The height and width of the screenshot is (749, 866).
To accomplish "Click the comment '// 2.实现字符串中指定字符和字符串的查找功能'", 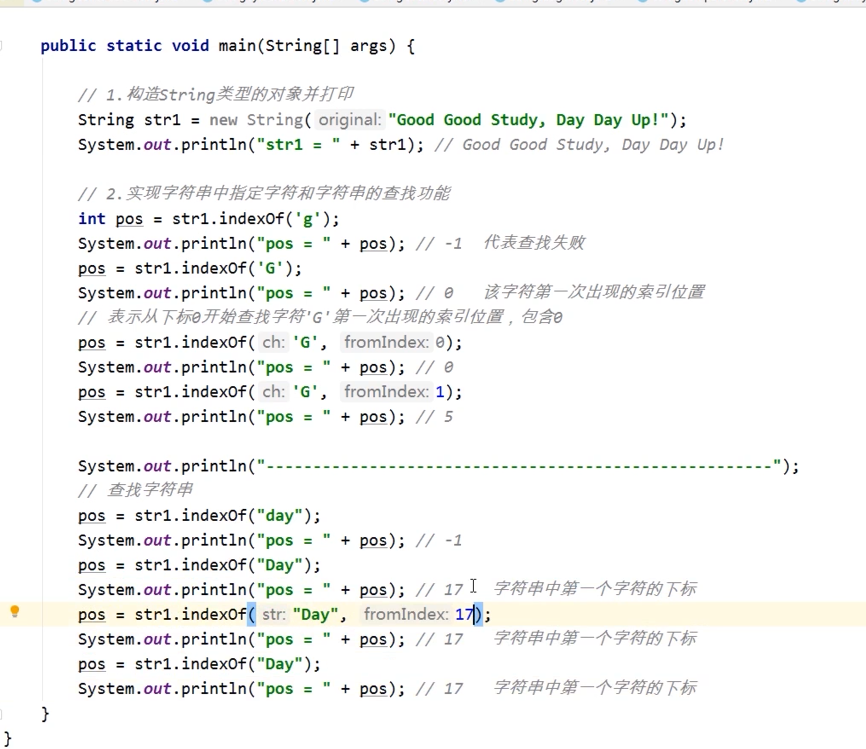I will (x=264, y=194).
